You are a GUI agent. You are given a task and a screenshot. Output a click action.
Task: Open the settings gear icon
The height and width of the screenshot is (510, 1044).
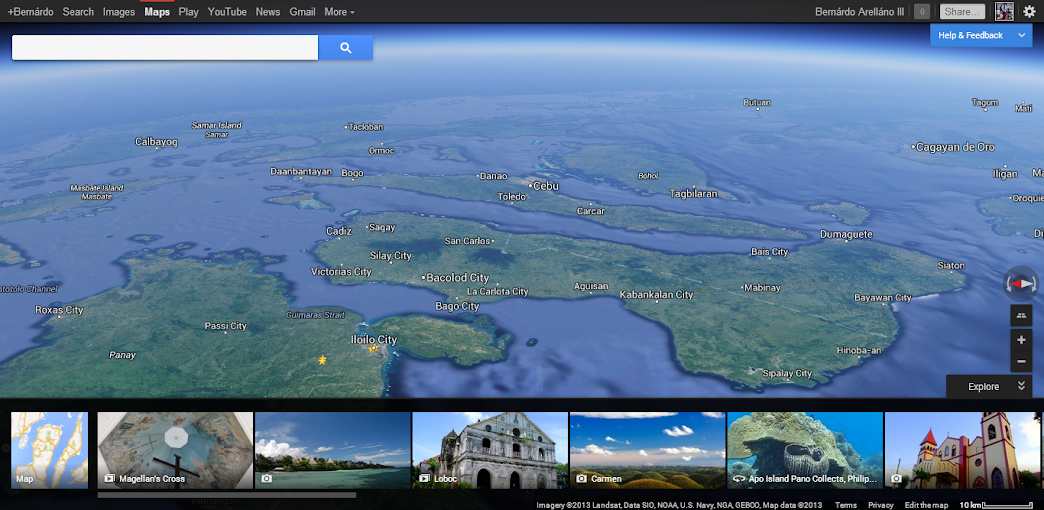point(1029,12)
